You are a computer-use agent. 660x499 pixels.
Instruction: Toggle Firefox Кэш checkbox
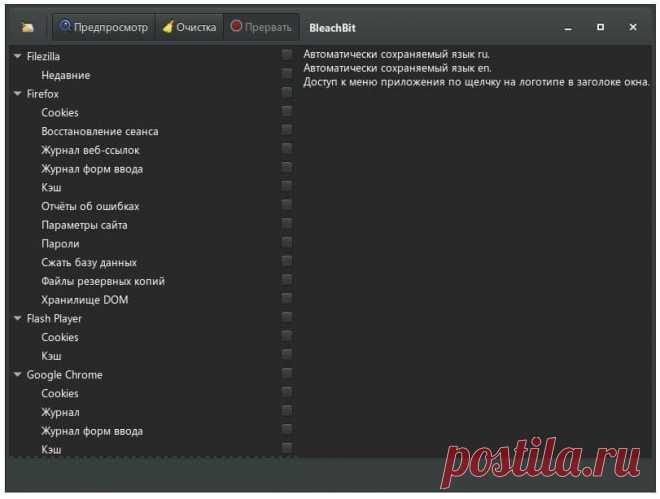(x=287, y=186)
